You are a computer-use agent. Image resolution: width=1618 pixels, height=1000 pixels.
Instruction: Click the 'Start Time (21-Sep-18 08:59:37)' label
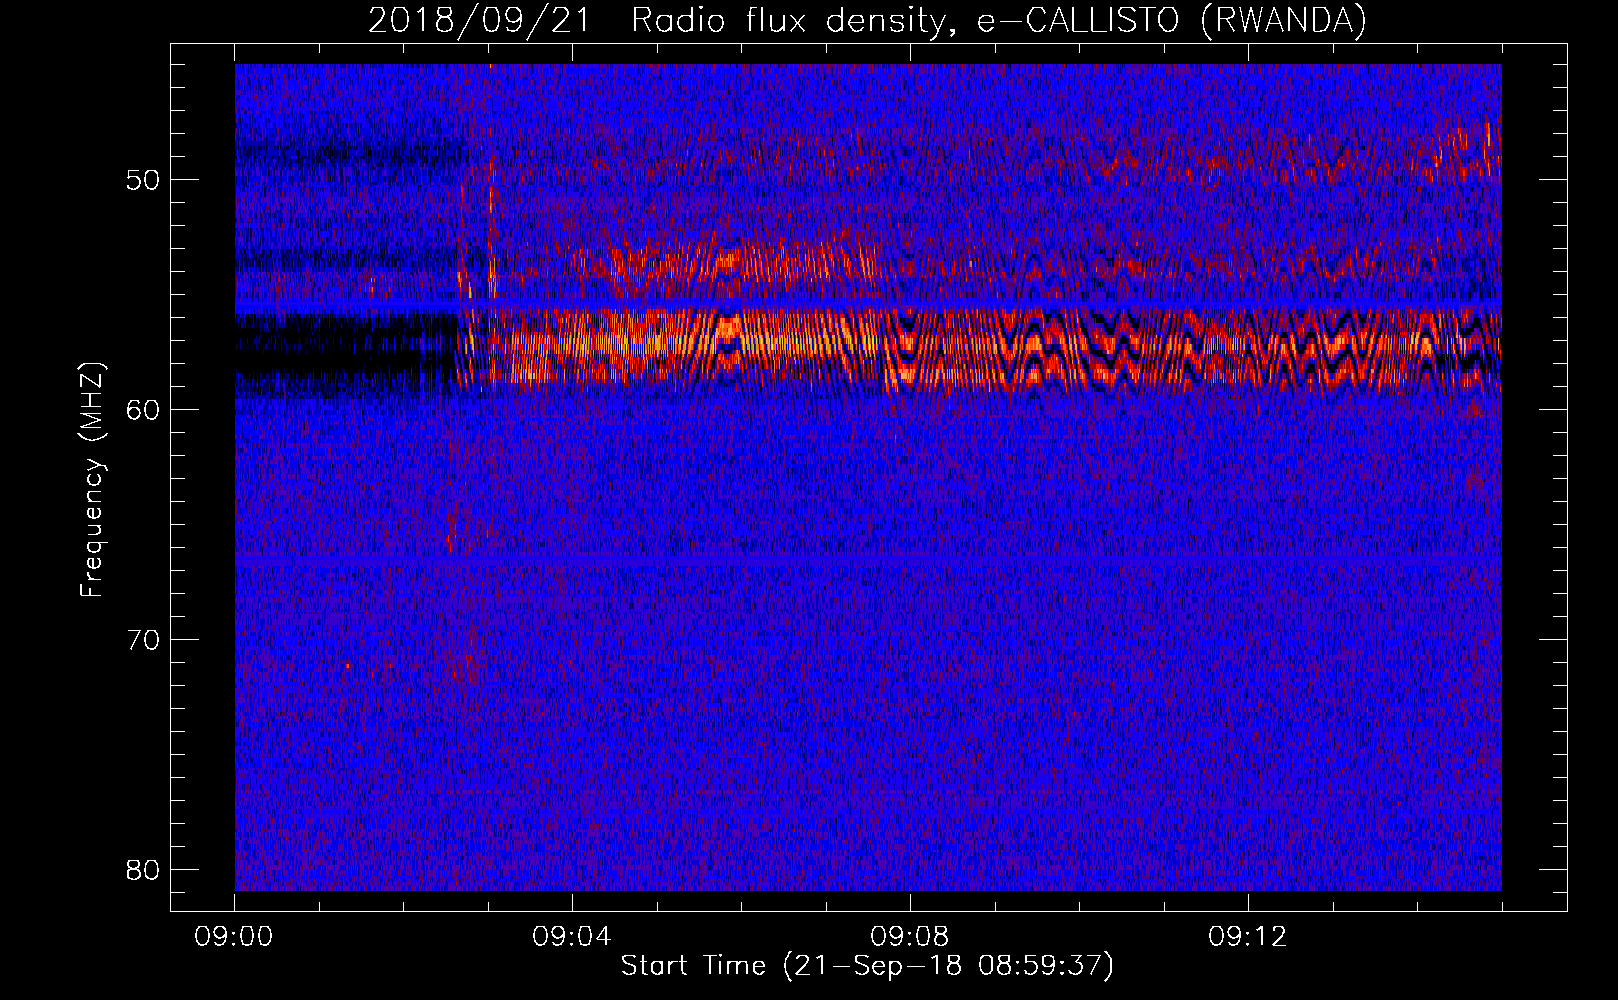(x=867, y=966)
